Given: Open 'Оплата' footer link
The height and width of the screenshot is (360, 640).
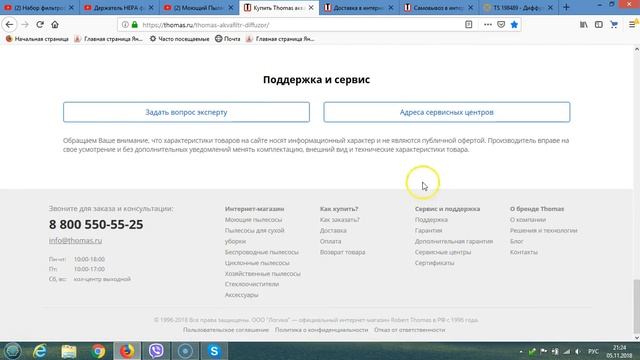Looking at the screenshot, I should pyautogui.click(x=331, y=241).
